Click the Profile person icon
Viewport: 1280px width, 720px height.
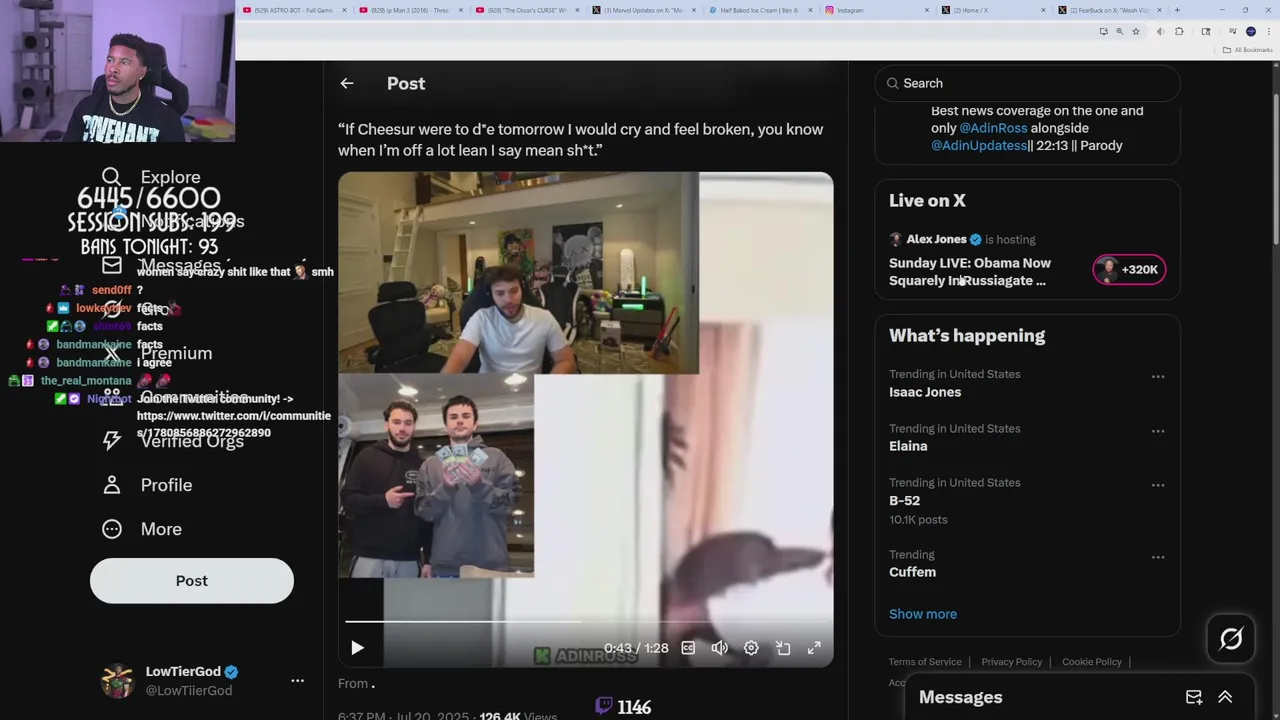click(x=111, y=485)
